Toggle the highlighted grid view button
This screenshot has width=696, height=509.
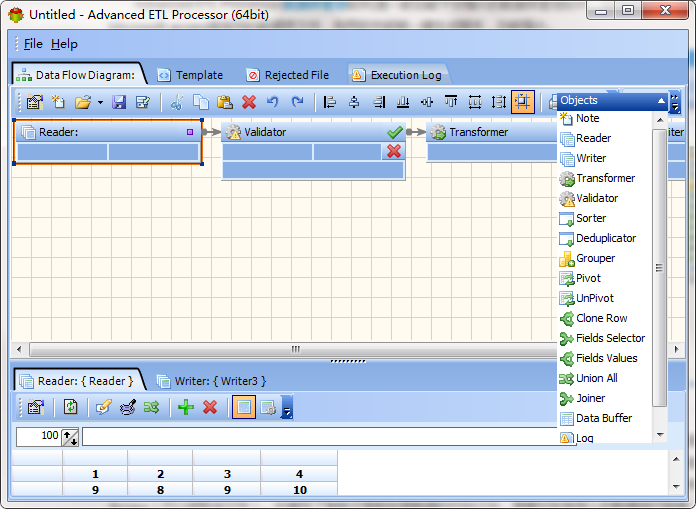click(244, 407)
